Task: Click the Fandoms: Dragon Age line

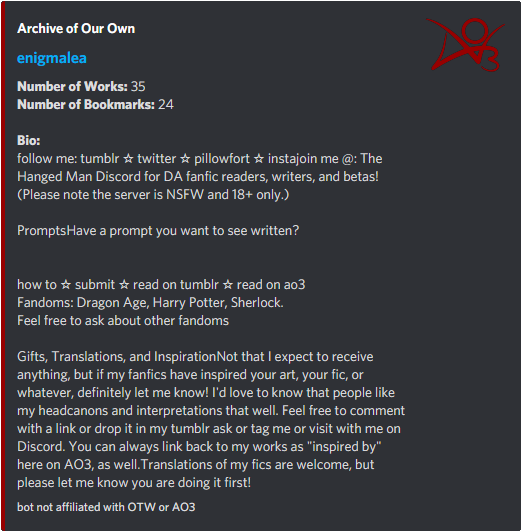Action: (x=150, y=303)
